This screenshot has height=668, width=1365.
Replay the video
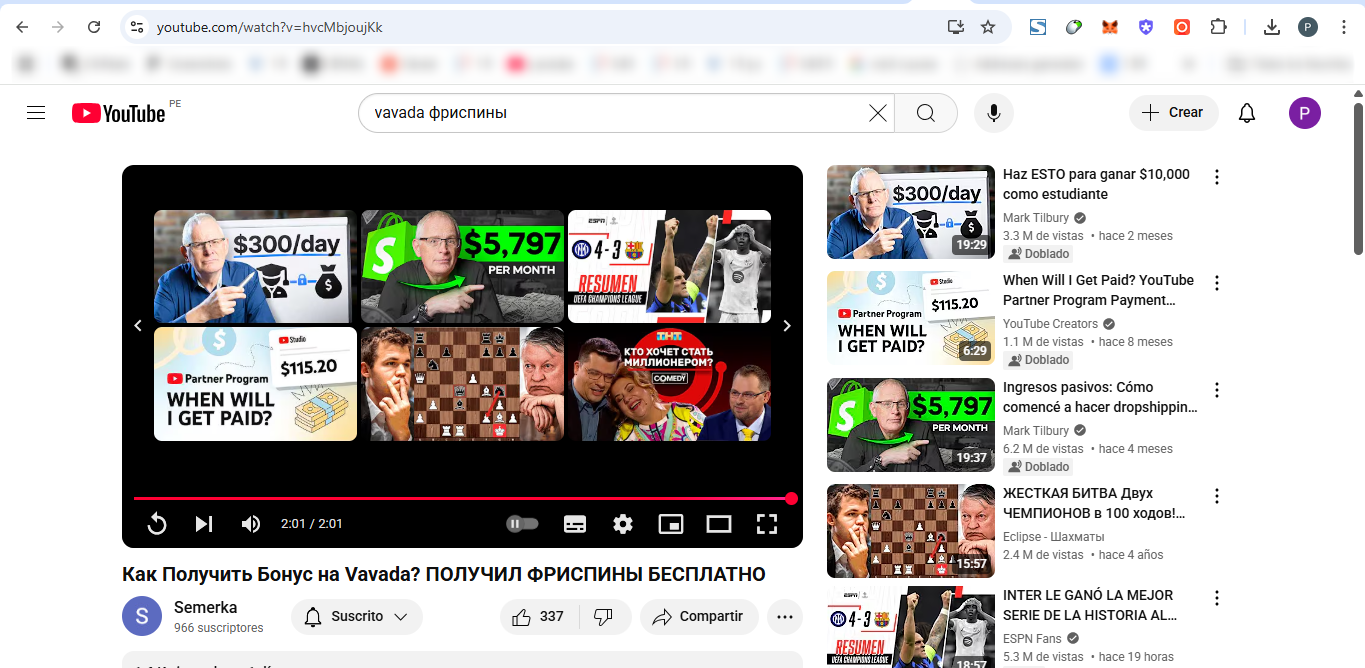[157, 523]
